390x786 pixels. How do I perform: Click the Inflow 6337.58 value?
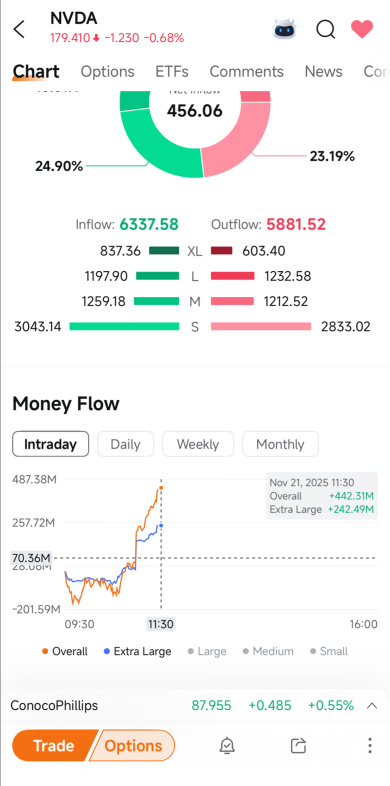pos(149,224)
